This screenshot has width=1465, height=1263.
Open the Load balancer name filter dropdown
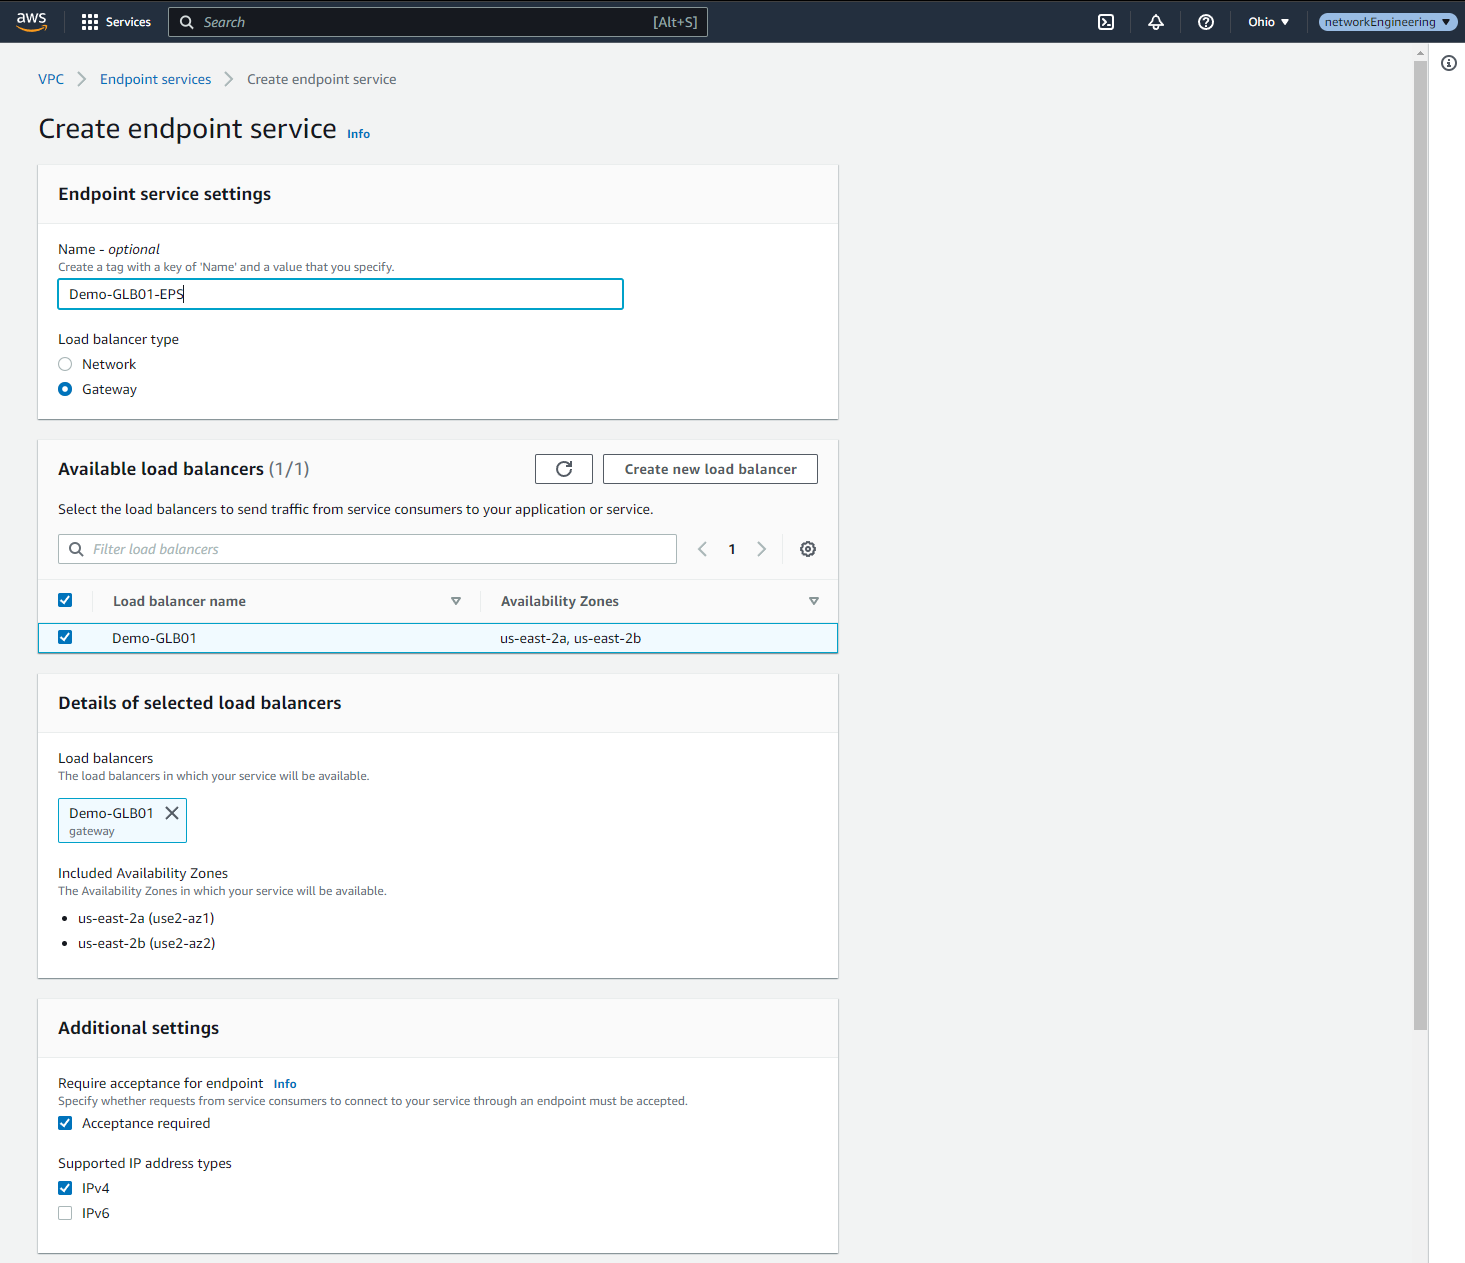455,600
